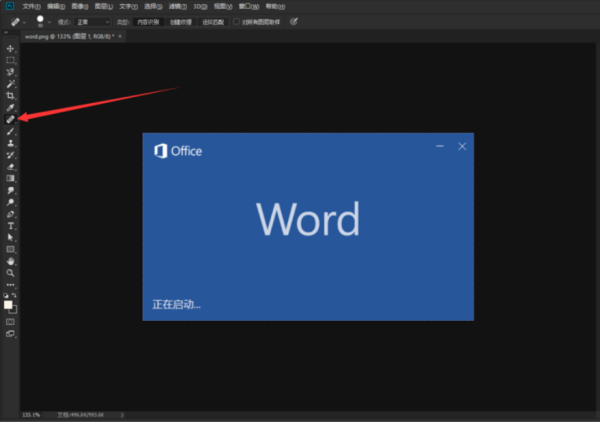Select the Brush tool
This screenshot has width=600, height=422.
(x=10, y=132)
